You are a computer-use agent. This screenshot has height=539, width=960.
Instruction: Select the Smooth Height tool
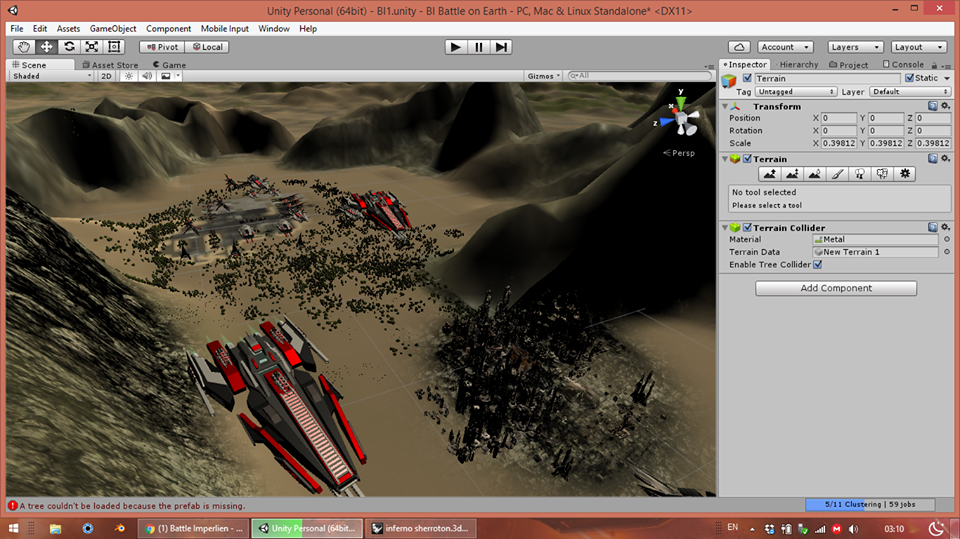point(815,174)
